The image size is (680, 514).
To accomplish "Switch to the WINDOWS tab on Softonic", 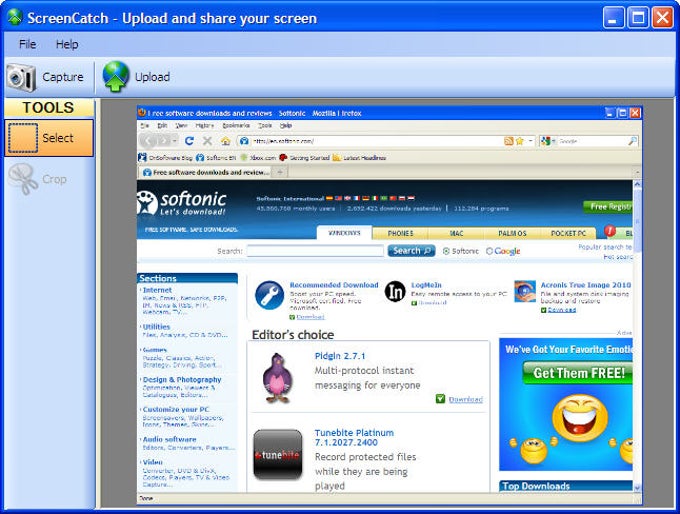I will tap(344, 233).
